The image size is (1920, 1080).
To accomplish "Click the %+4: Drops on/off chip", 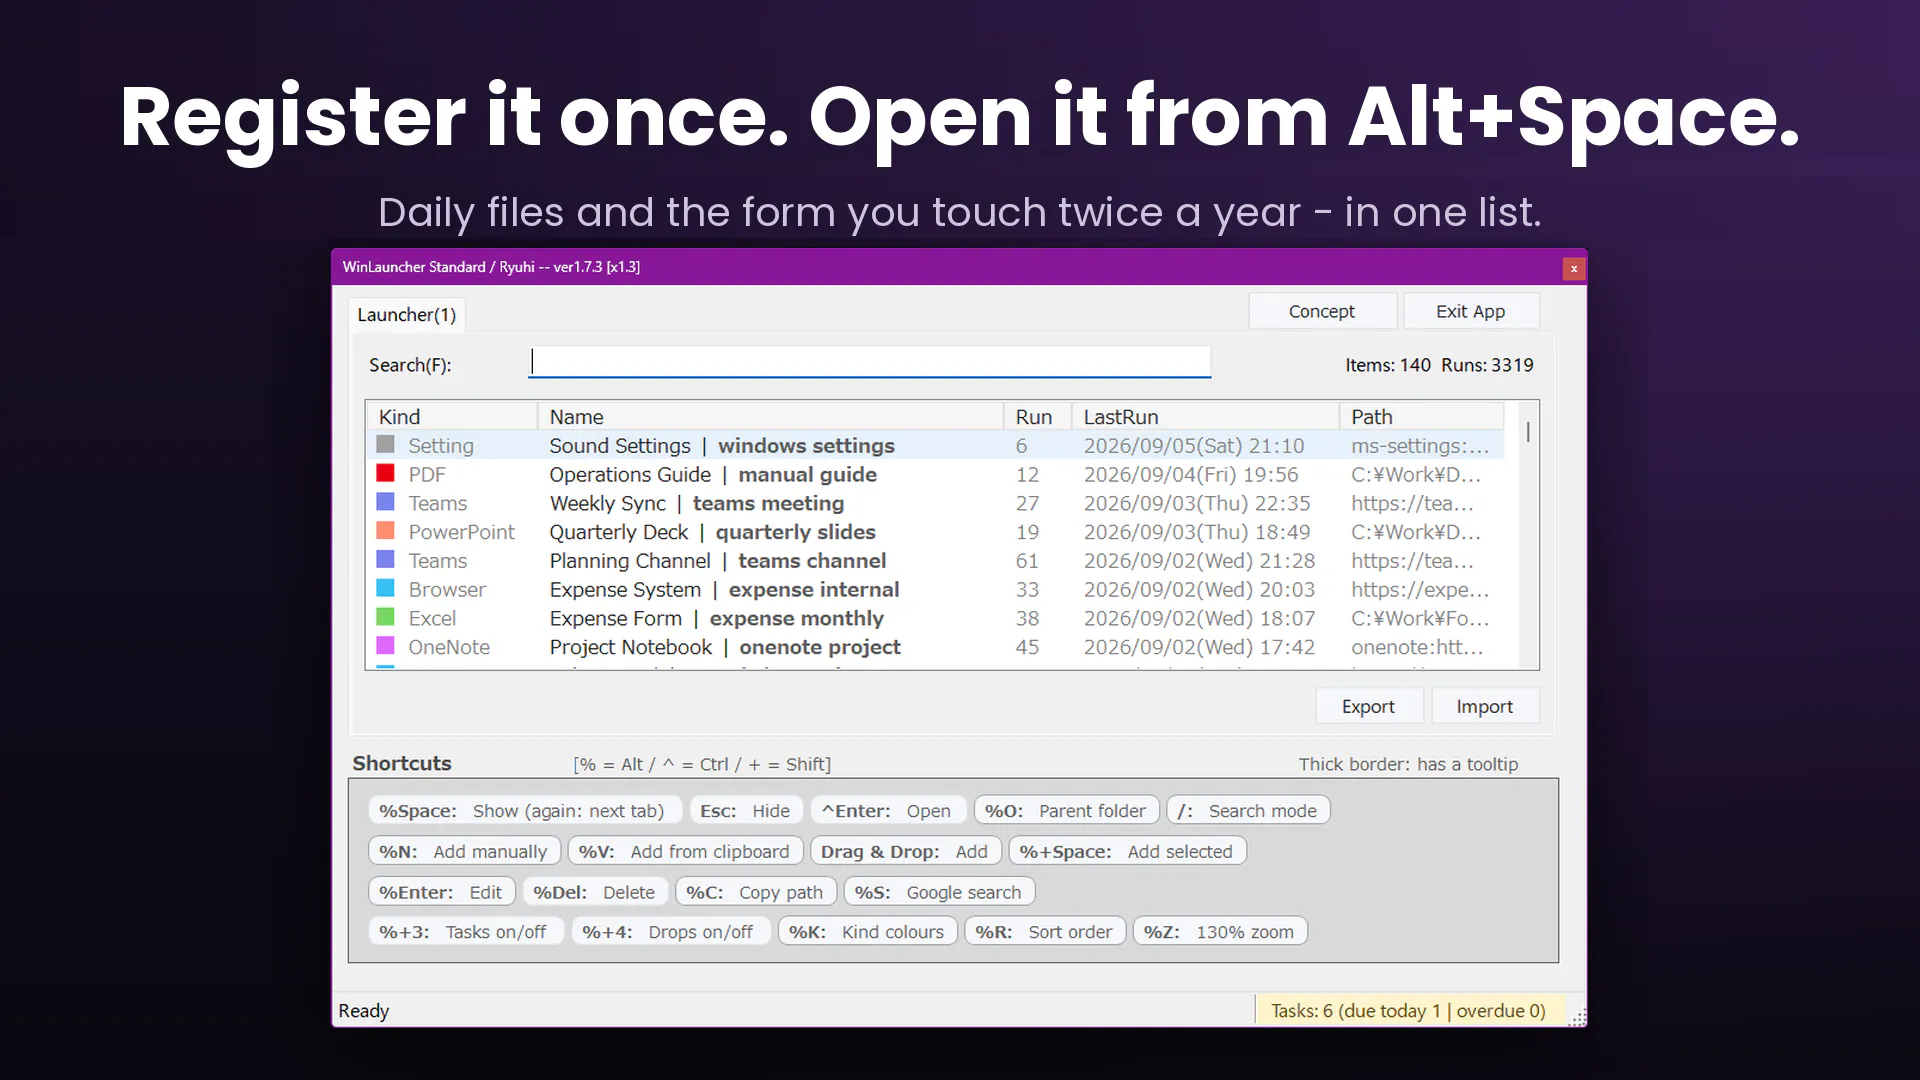I will tap(669, 931).
